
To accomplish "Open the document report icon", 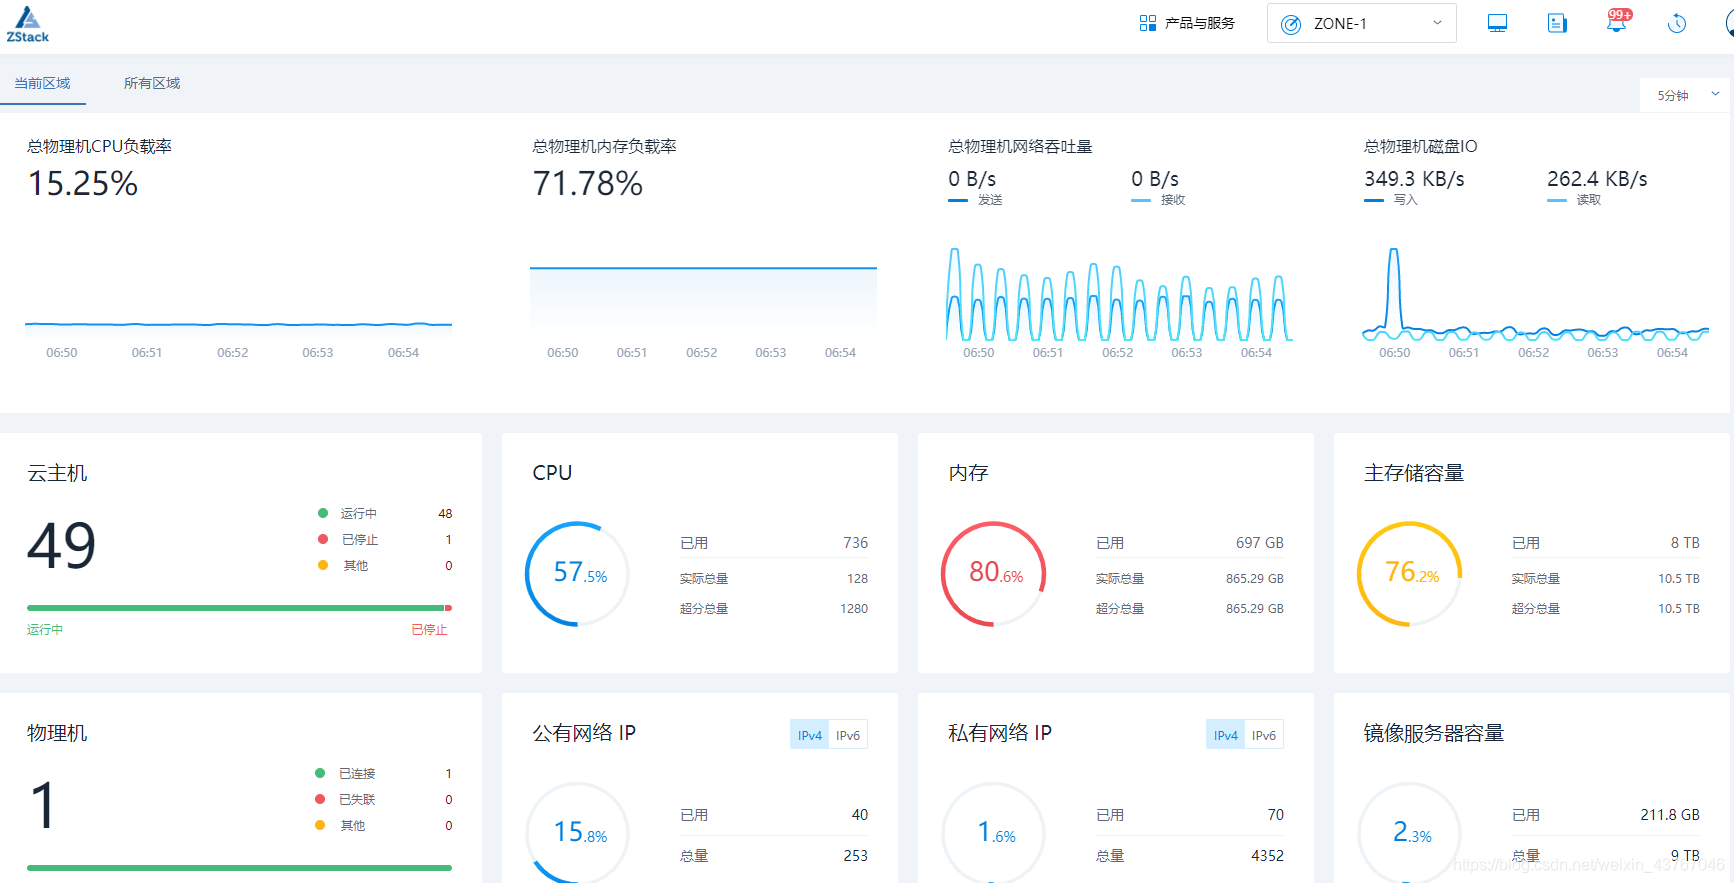I will coord(1557,23).
